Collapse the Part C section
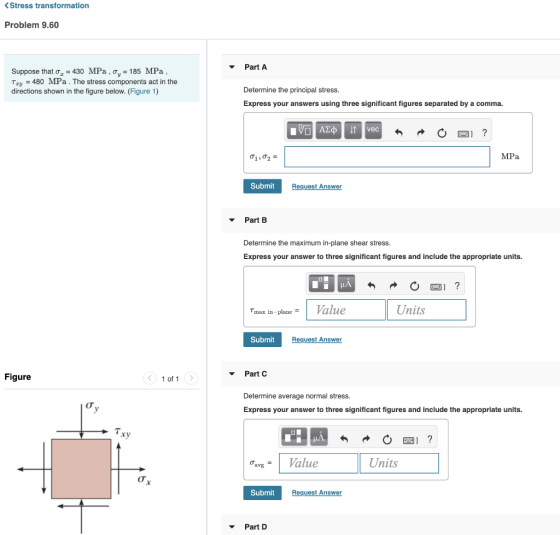Screen dimensions: 560x535 pyautogui.click(x=232, y=374)
